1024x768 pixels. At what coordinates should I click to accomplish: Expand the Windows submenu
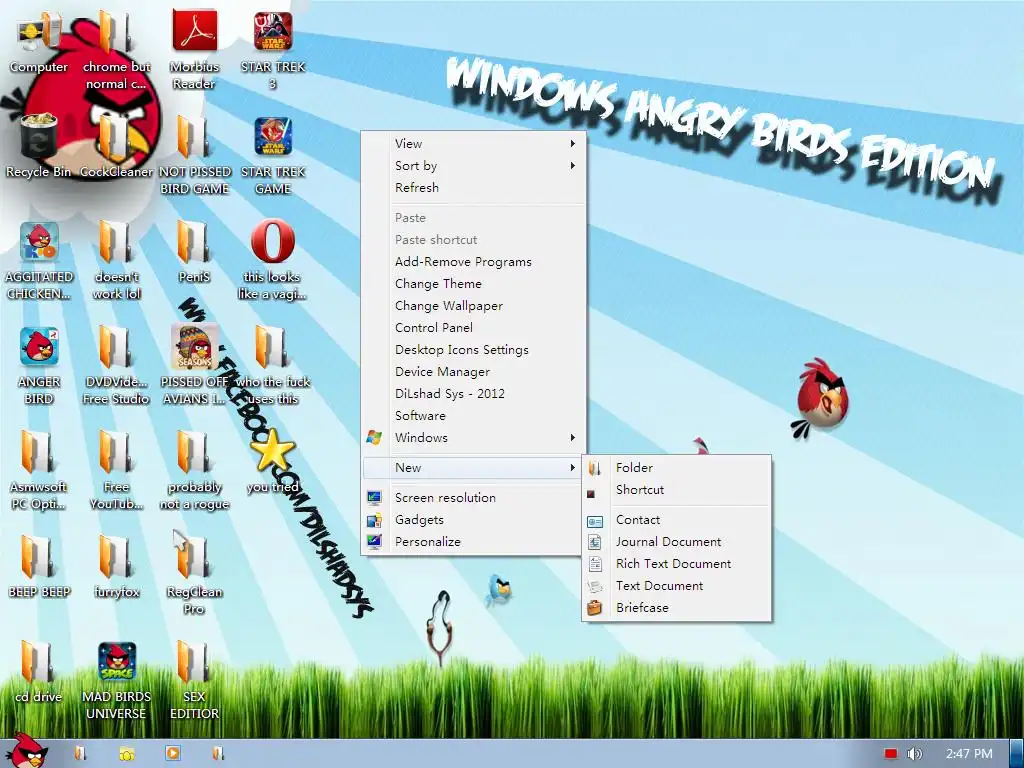pyautogui.click(x=473, y=438)
